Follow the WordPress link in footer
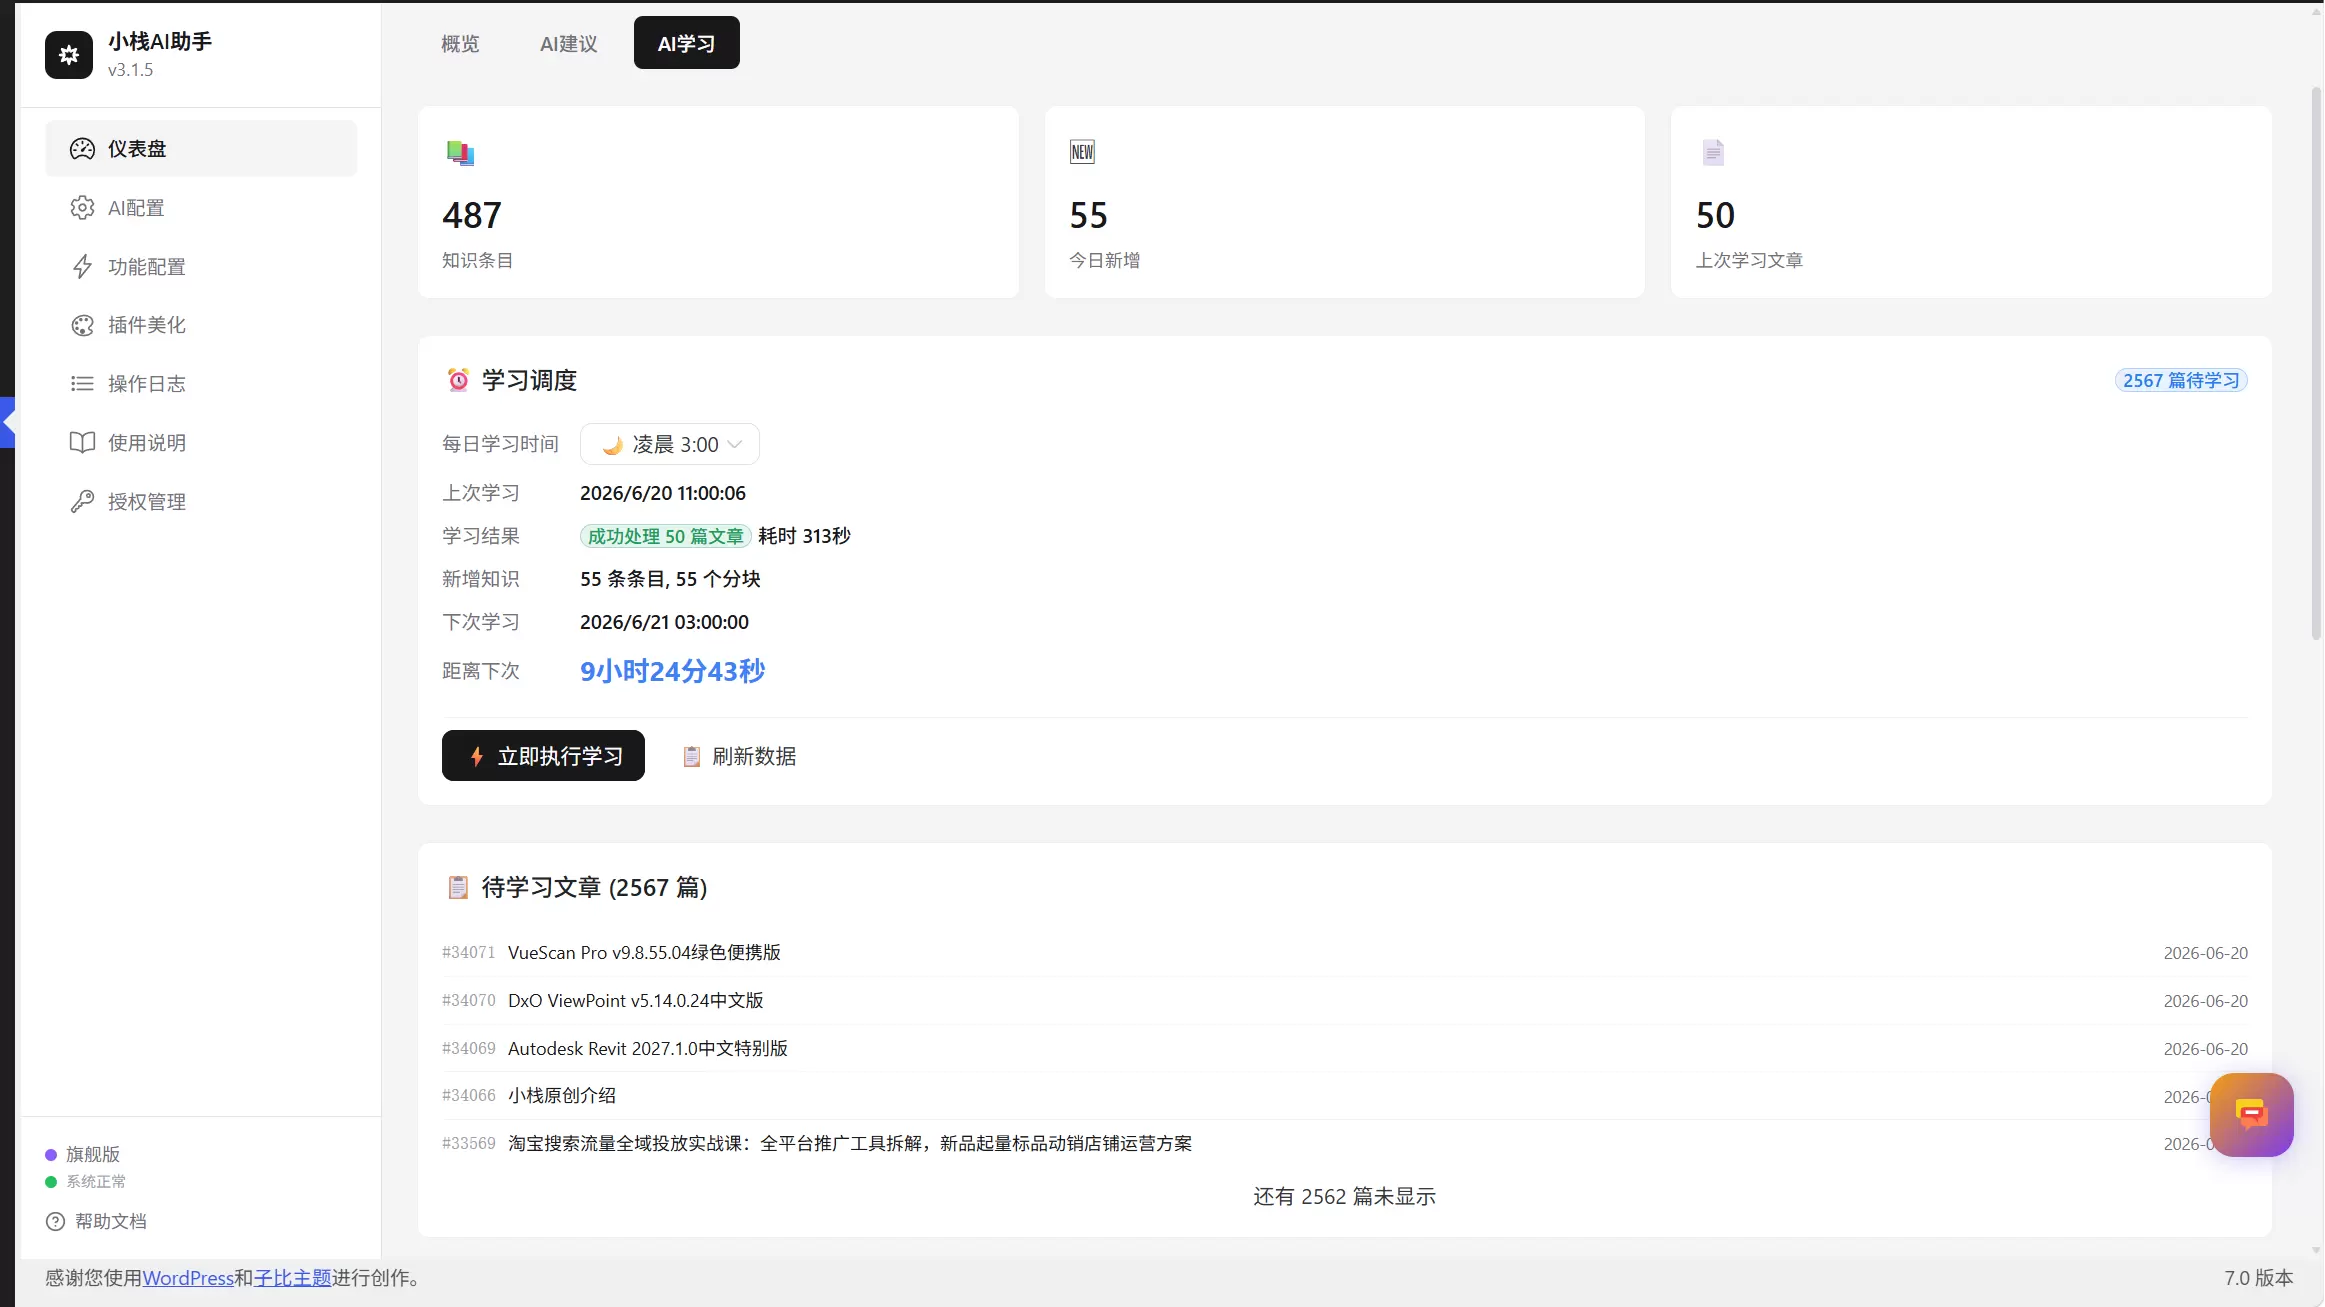The image size is (2325, 1307). tap(188, 1278)
